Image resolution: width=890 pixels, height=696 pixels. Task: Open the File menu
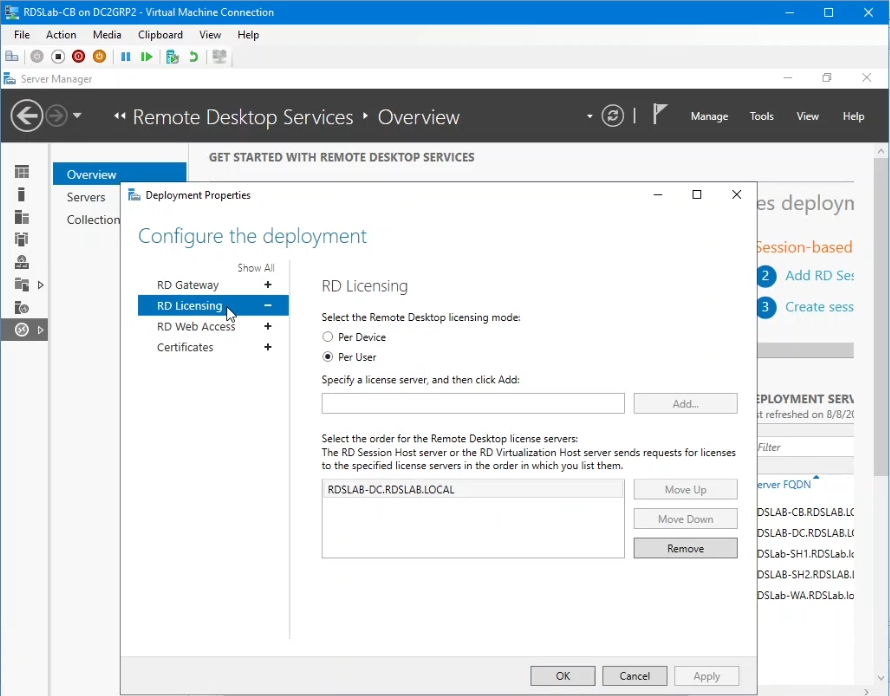(22, 35)
